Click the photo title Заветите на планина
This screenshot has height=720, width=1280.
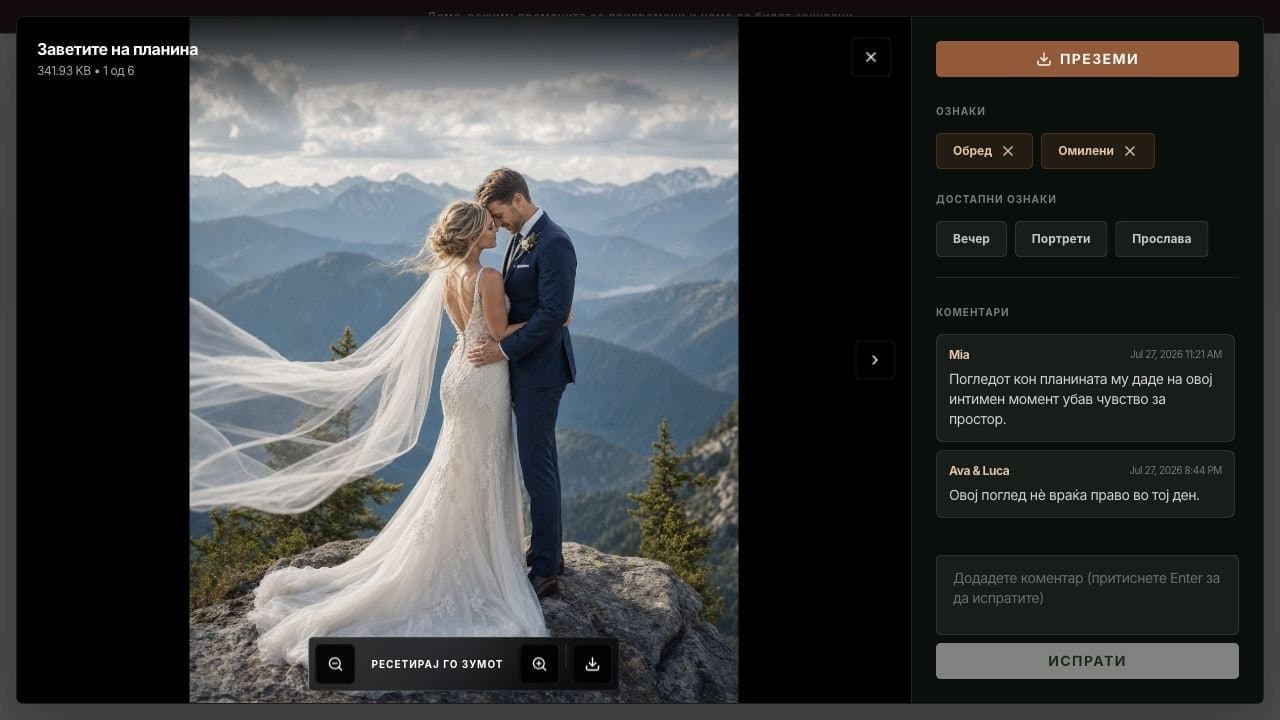click(x=117, y=49)
